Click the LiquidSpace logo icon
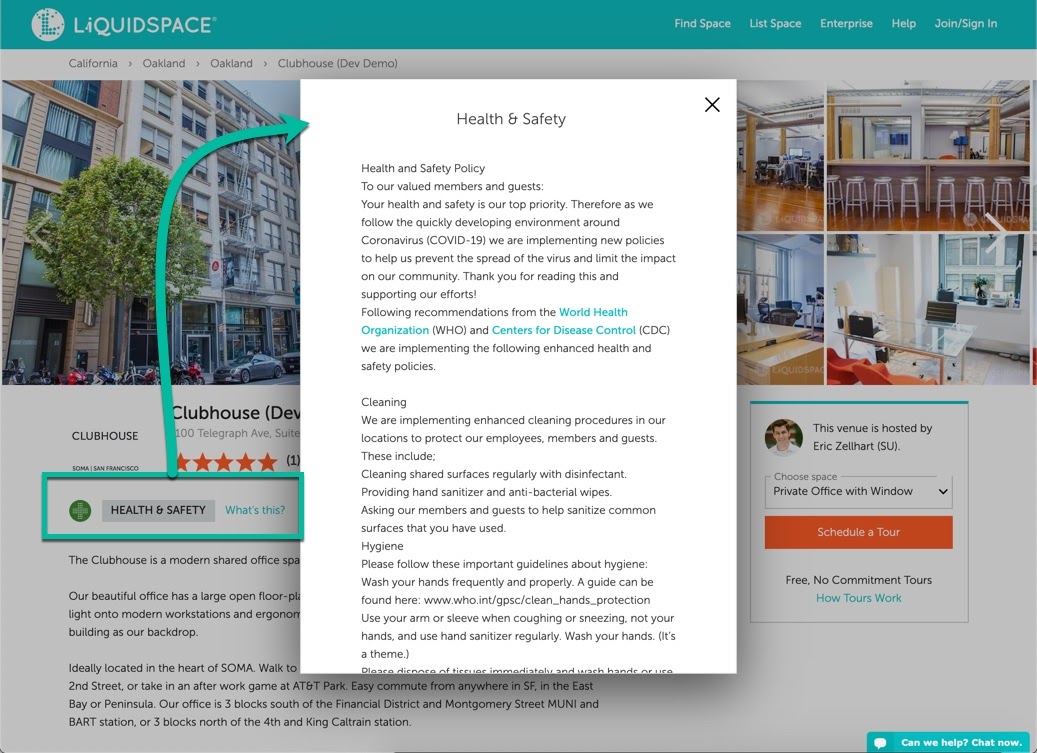This screenshot has height=753, width=1037. point(47,24)
